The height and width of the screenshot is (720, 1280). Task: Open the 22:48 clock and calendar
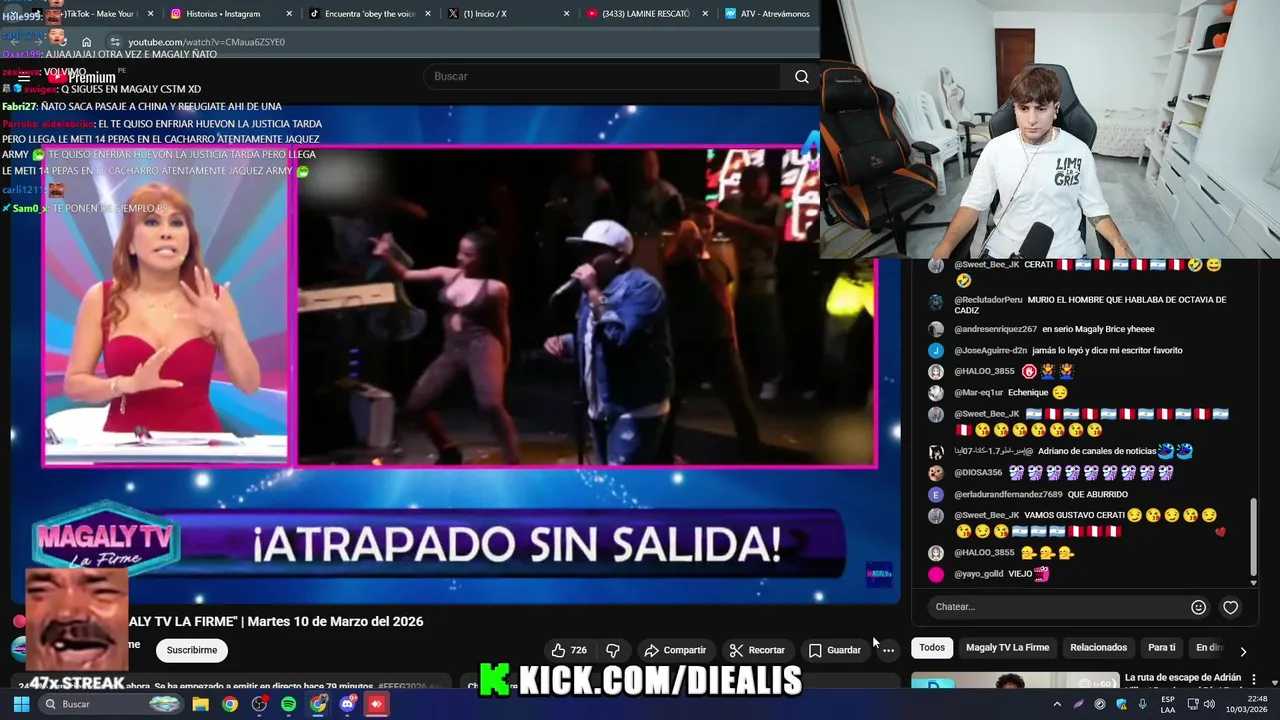[1248, 704]
